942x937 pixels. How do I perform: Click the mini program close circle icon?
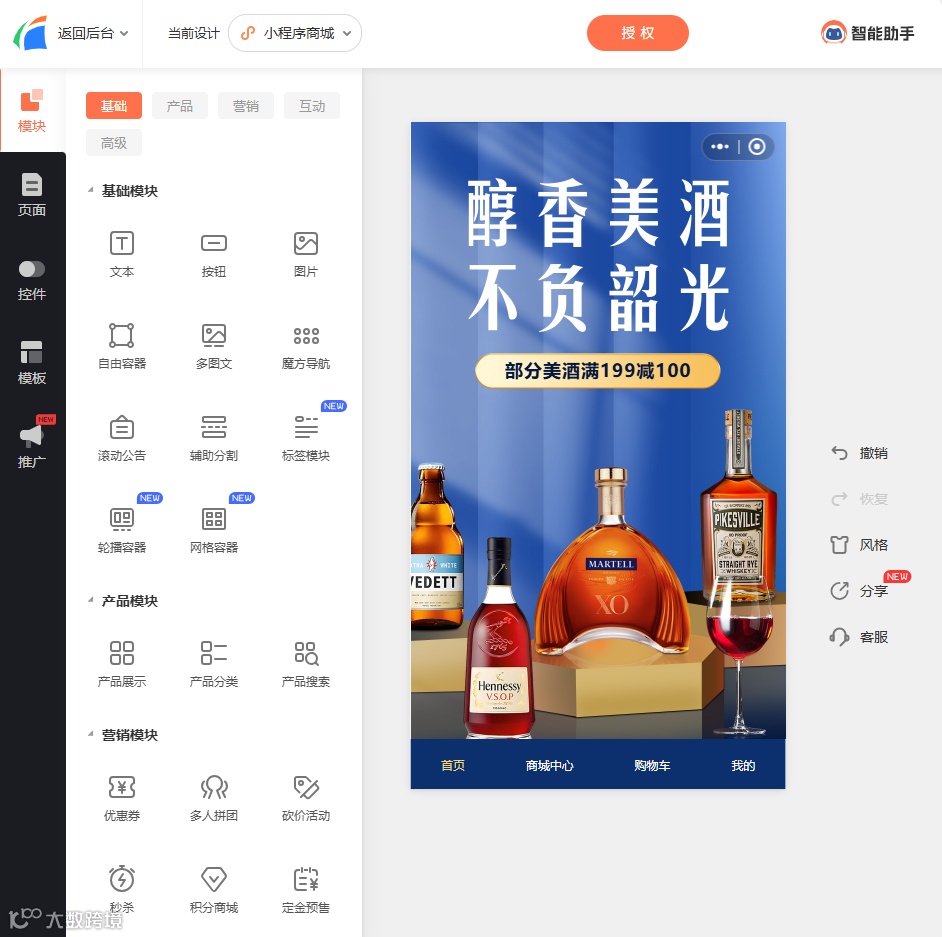[x=757, y=147]
